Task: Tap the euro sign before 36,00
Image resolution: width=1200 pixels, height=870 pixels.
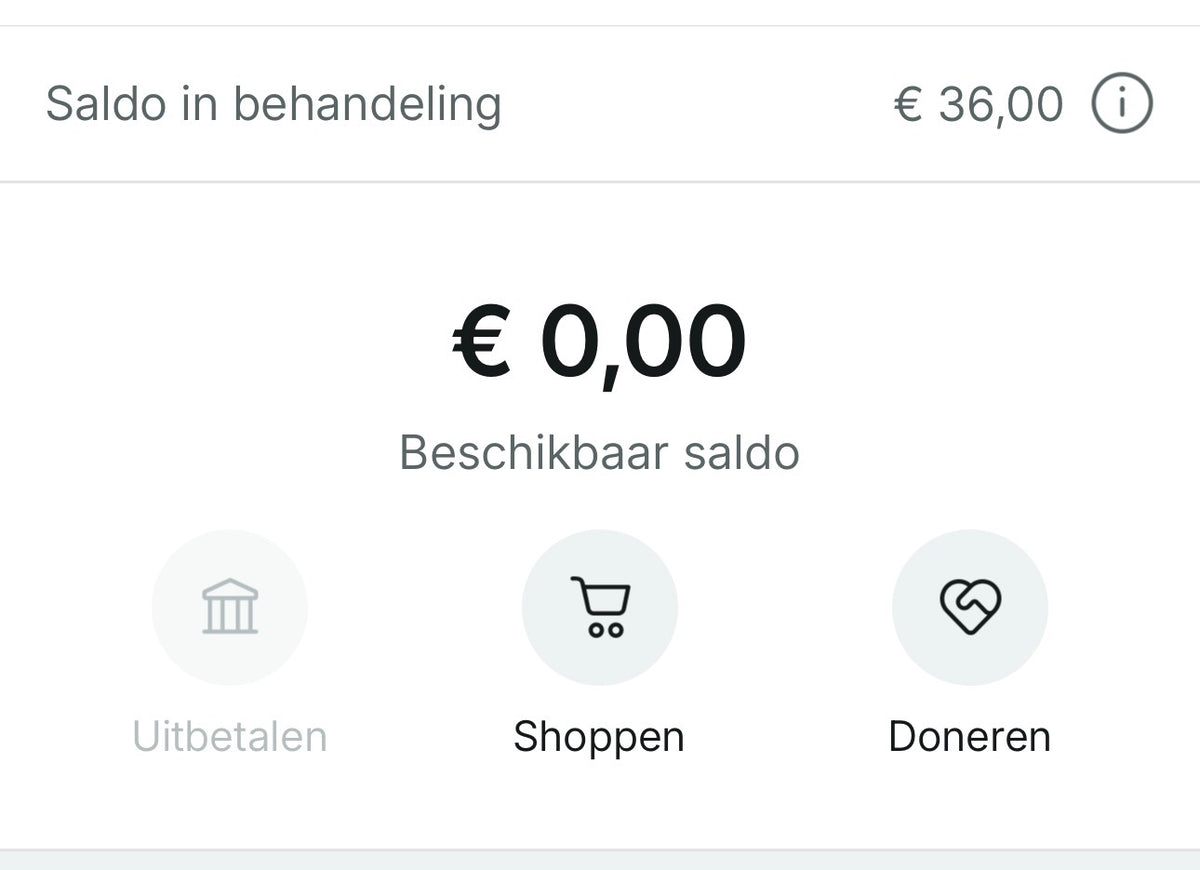Action: pyautogui.click(x=907, y=104)
